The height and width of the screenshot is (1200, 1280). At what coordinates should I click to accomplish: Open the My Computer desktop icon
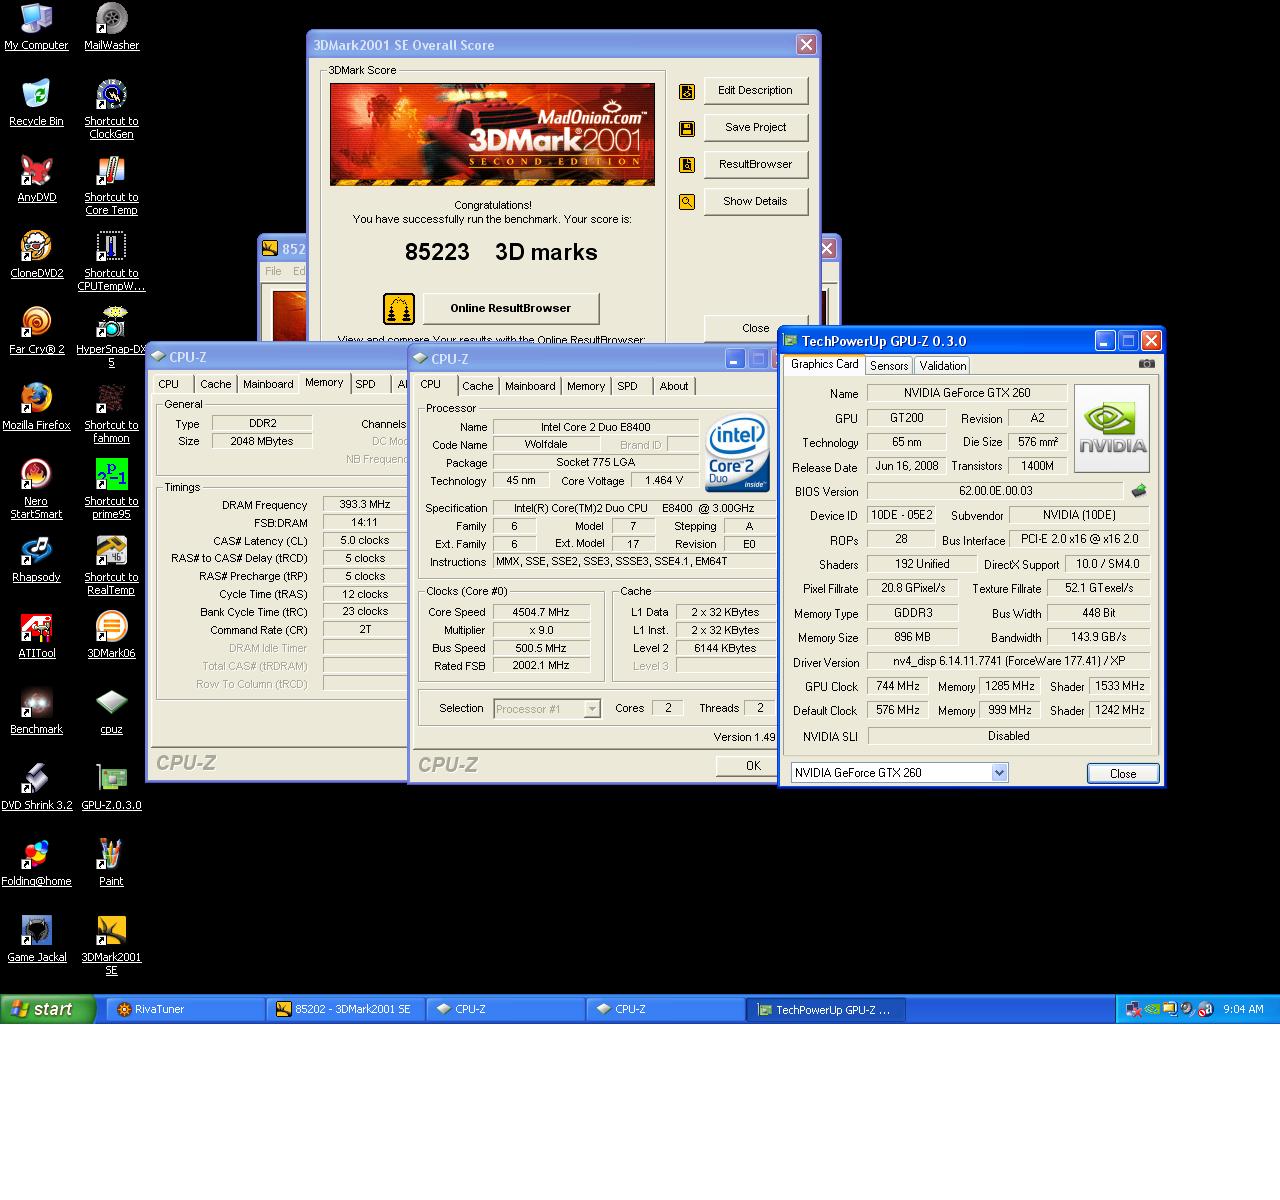pyautogui.click(x=36, y=27)
